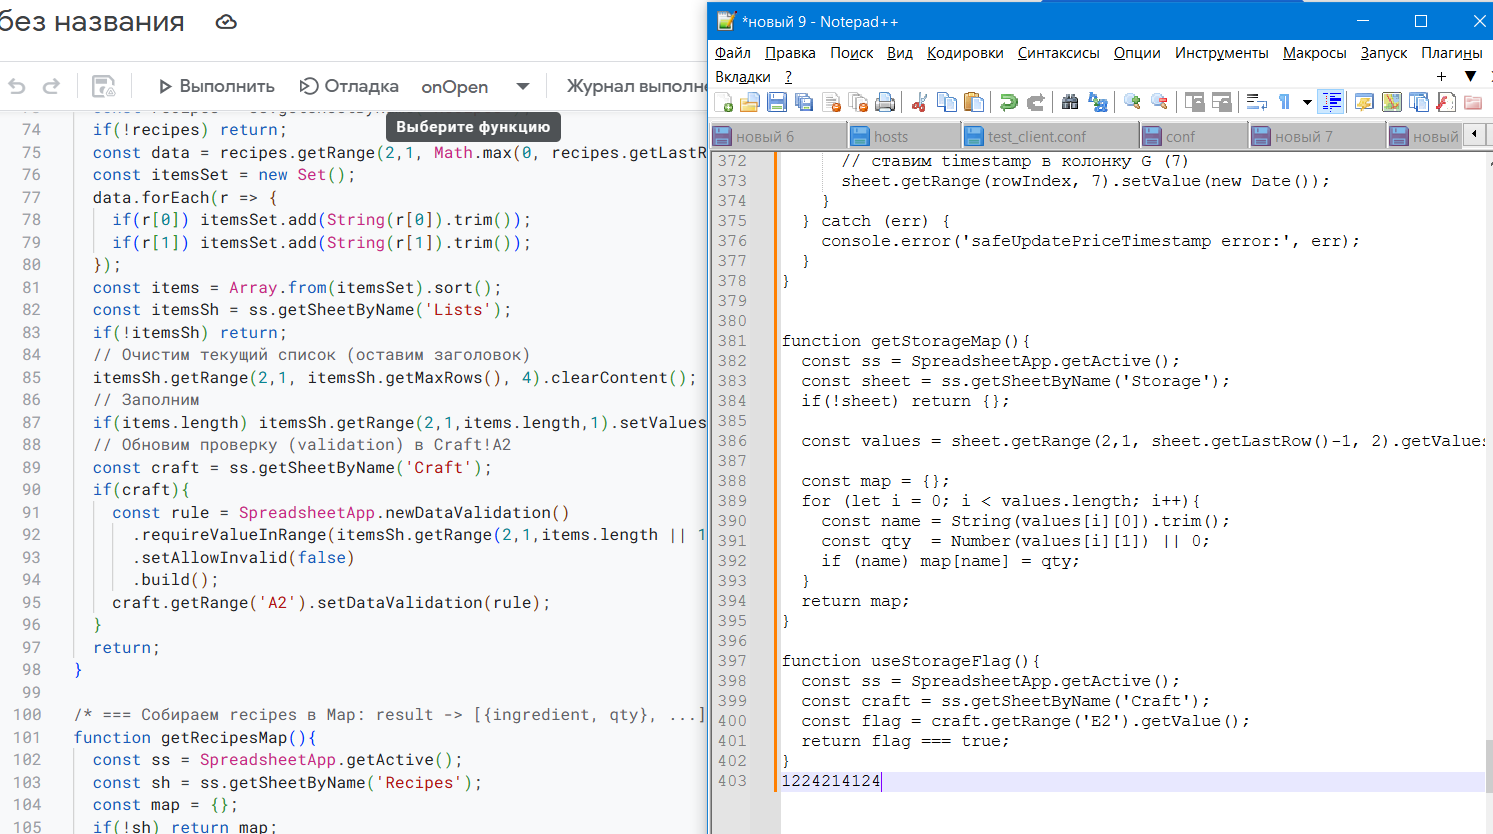Click on line 403 text in Notepad++
1493x834 pixels.
pyautogui.click(x=831, y=781)
